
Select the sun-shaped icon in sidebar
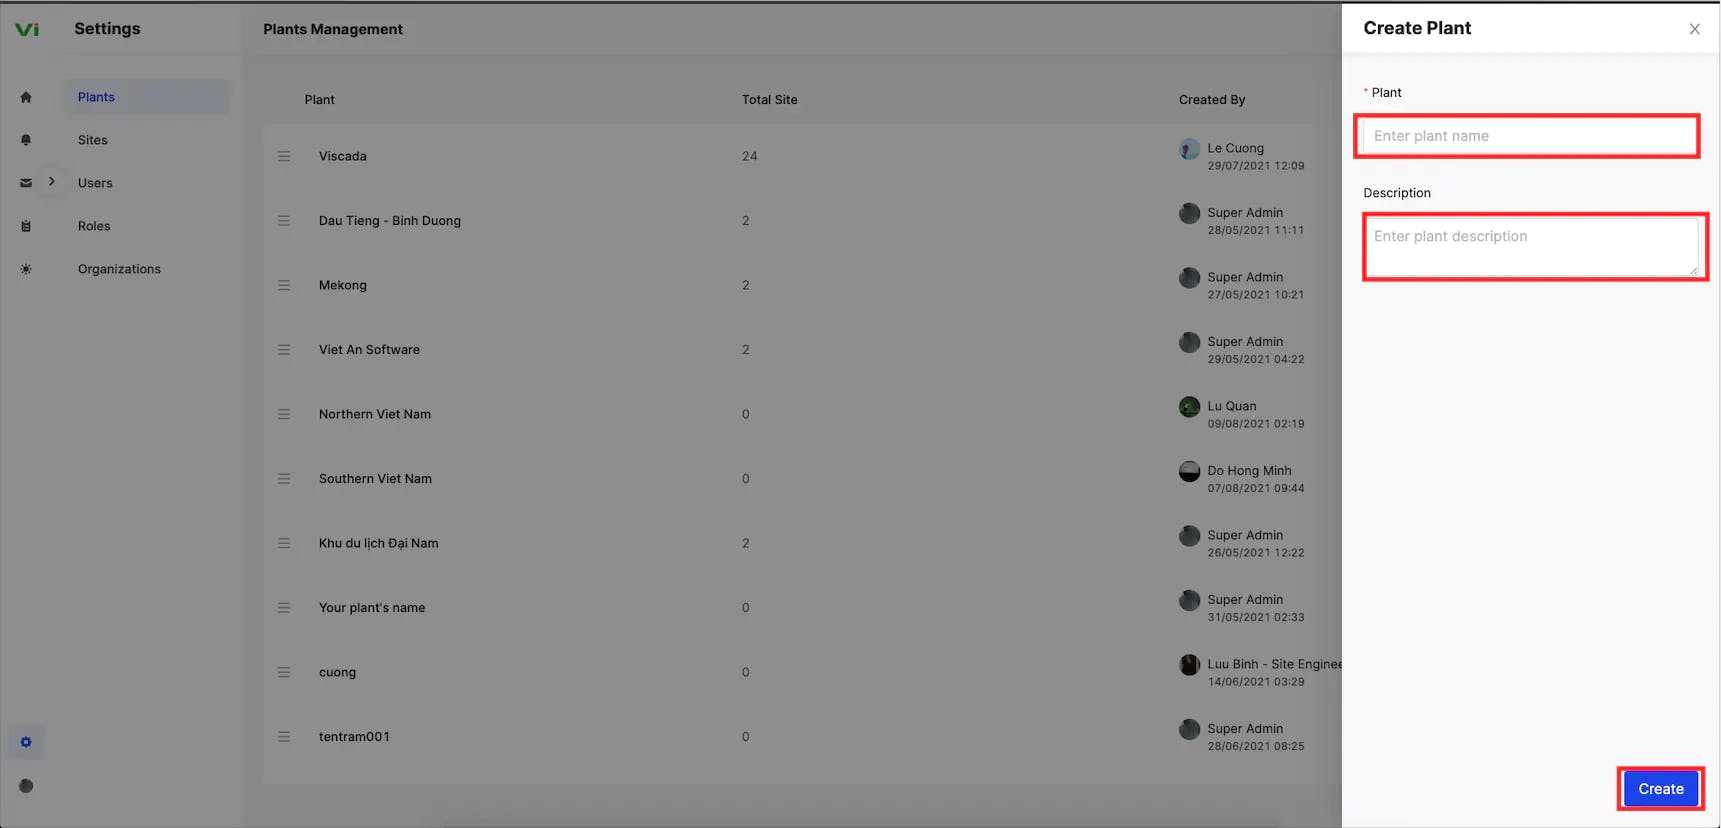click(26, 269)
